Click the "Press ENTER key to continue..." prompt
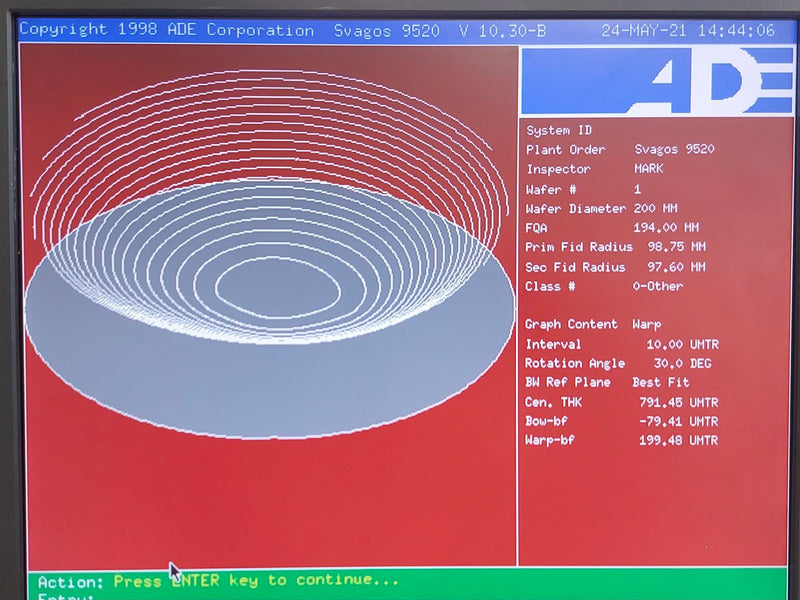This screenshot has height=600, width=800. pos(256,580)
